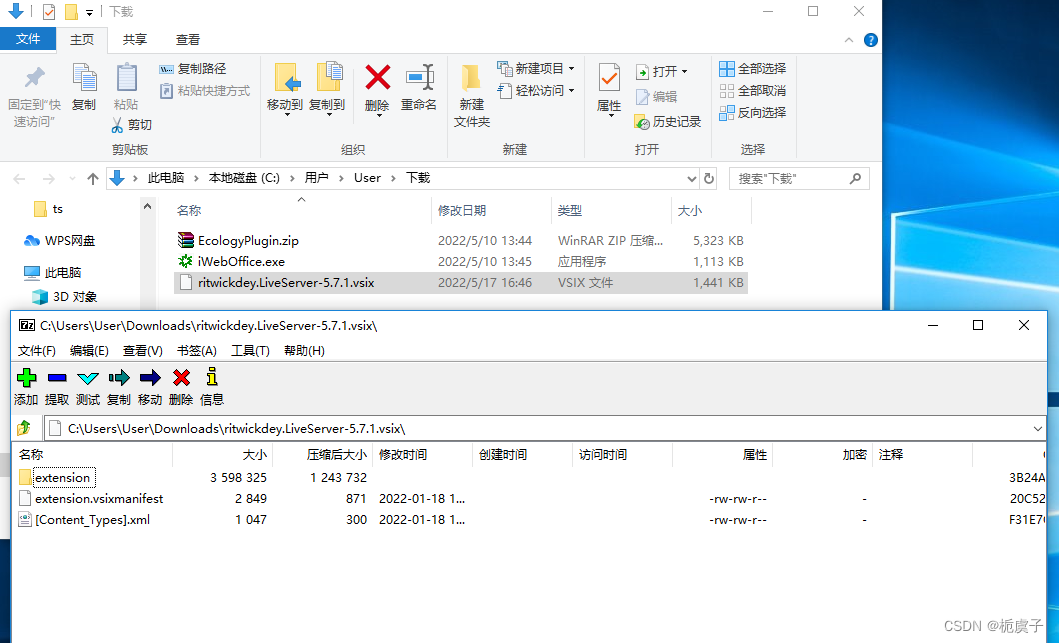Click 本地磁盘 (C:) breadcrumb
Image resolution: width=1059 pixels, height=643 pixels.
[244, 178]
